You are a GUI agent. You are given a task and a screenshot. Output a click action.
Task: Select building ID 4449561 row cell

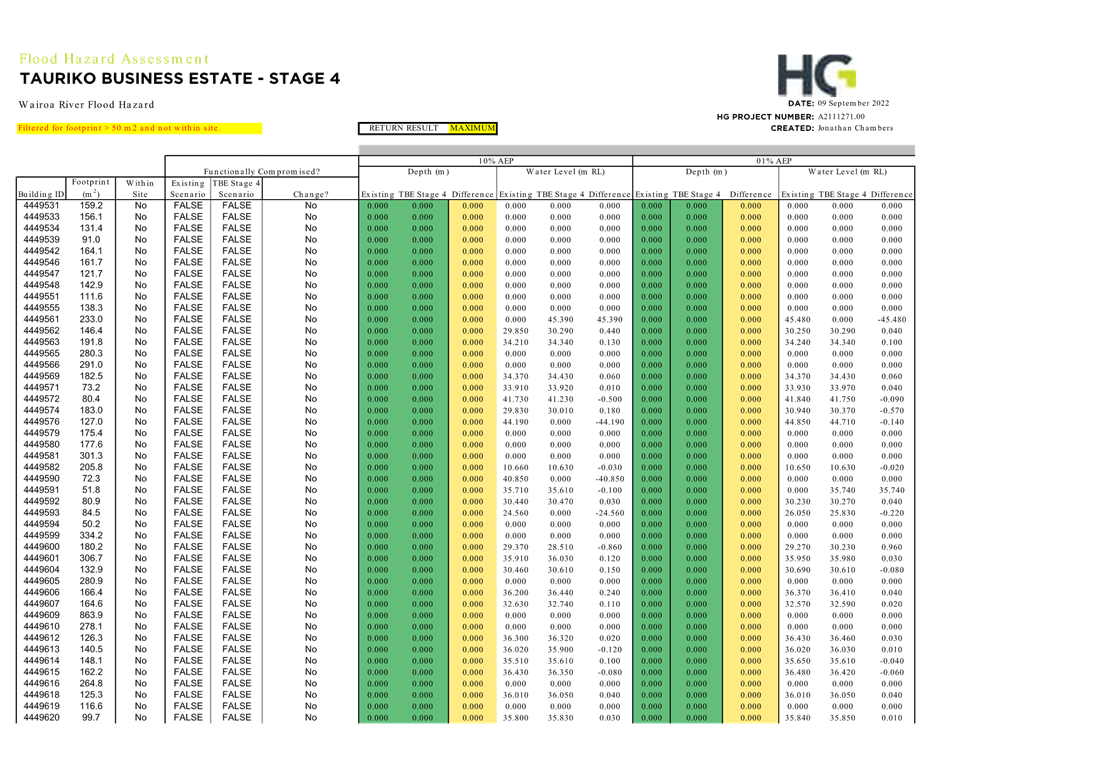40,319
